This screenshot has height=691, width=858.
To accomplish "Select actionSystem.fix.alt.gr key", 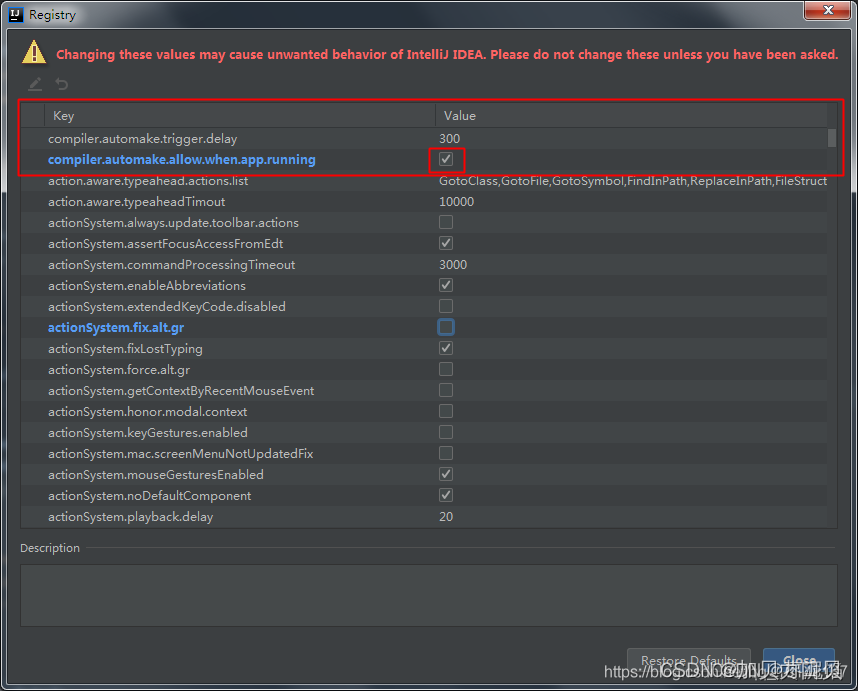I will pos(116,328).
